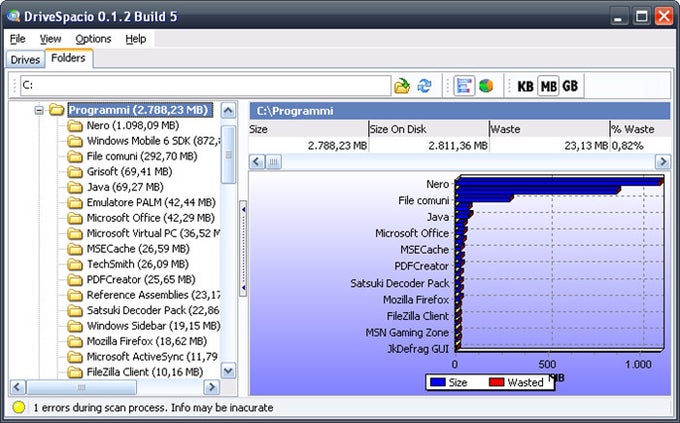Select Mozilla Firefox folder in tree
Image resolution: width=680 pixels, height=423 pixels.
point(147,341)
